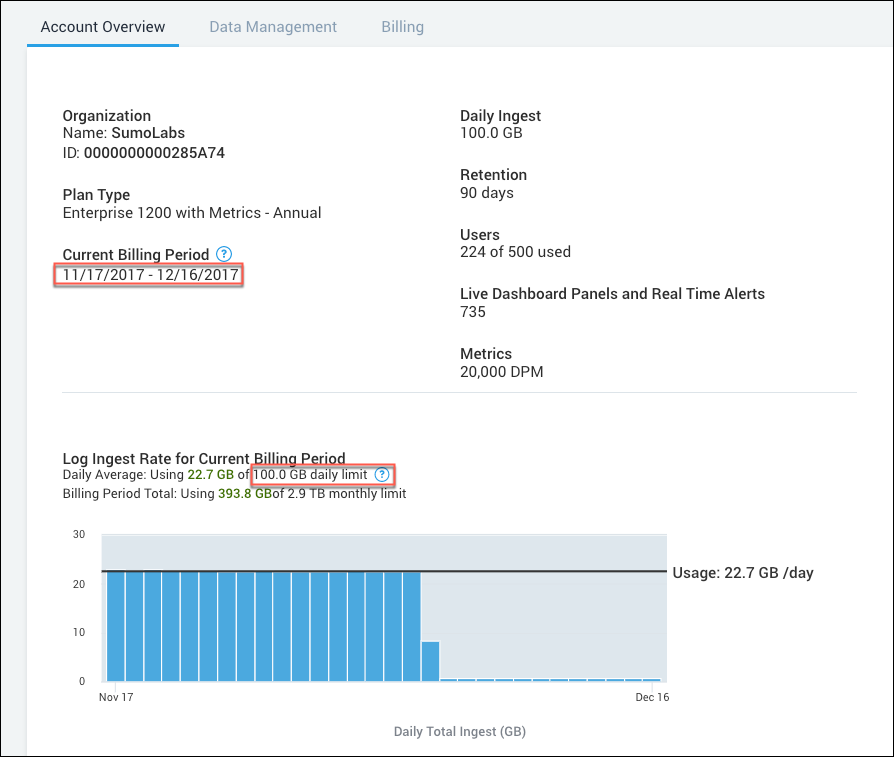Image resolution: width=894 pixels, height=757 pixels.
Task: Open the Billing tab
Action: tap(402, 26)
